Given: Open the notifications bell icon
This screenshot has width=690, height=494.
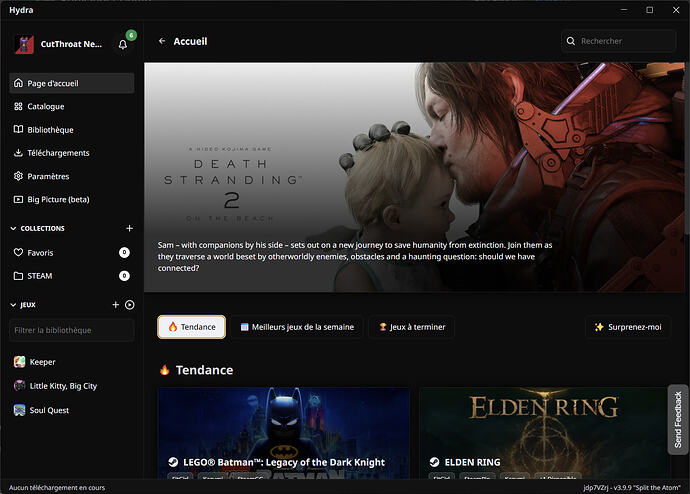Looking at the screenshot, I should (123, 44).
